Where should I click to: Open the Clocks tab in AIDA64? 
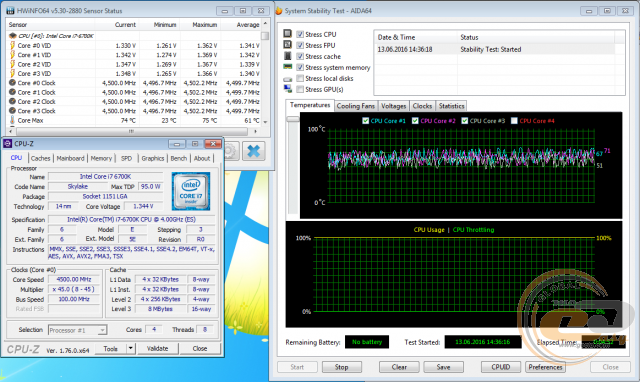[422, 106]
